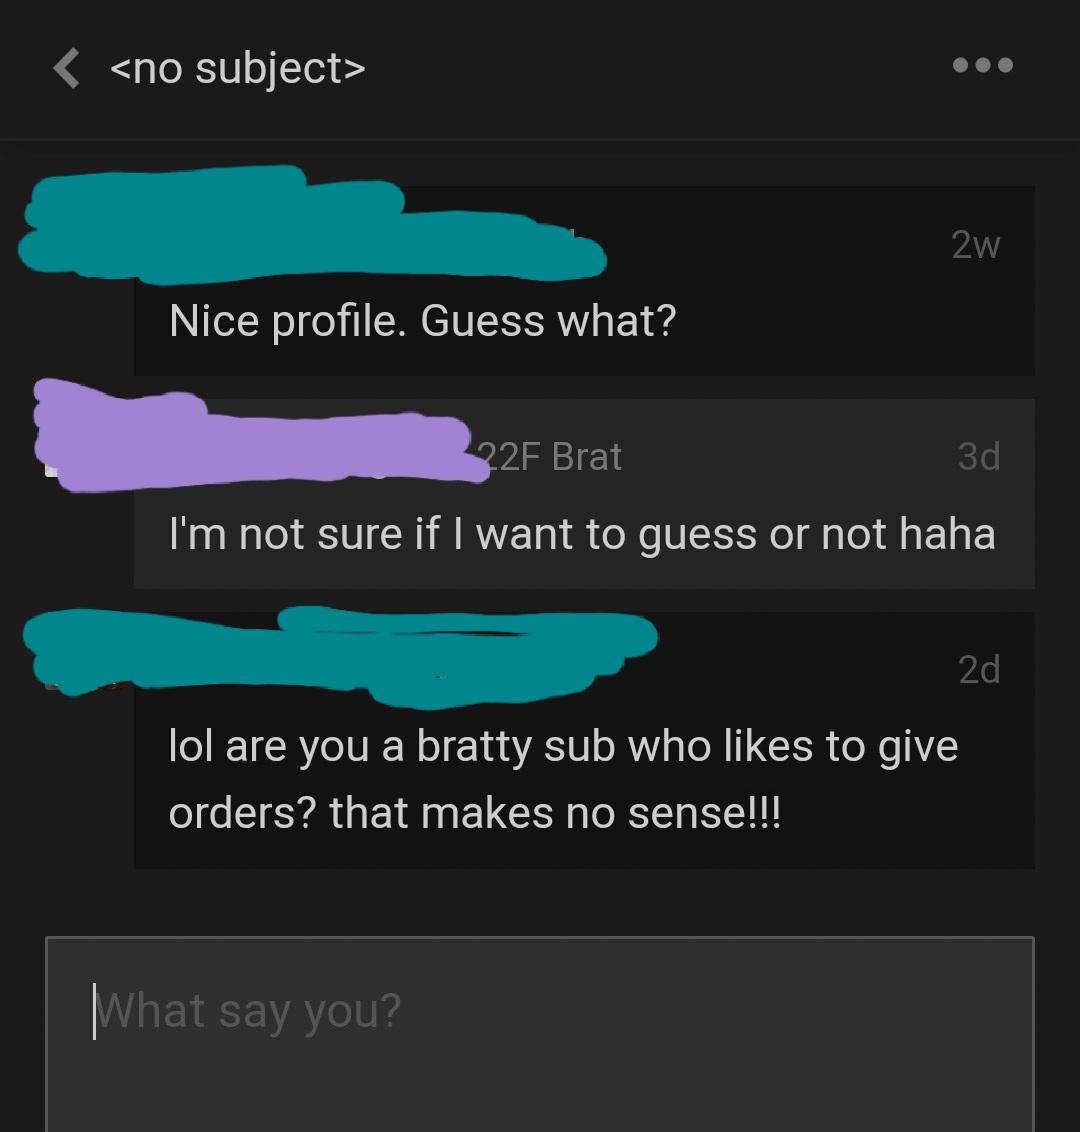The image size is (1080, 1132).
Task: Click the "2d" timestamp on last message
Action: 978,669
